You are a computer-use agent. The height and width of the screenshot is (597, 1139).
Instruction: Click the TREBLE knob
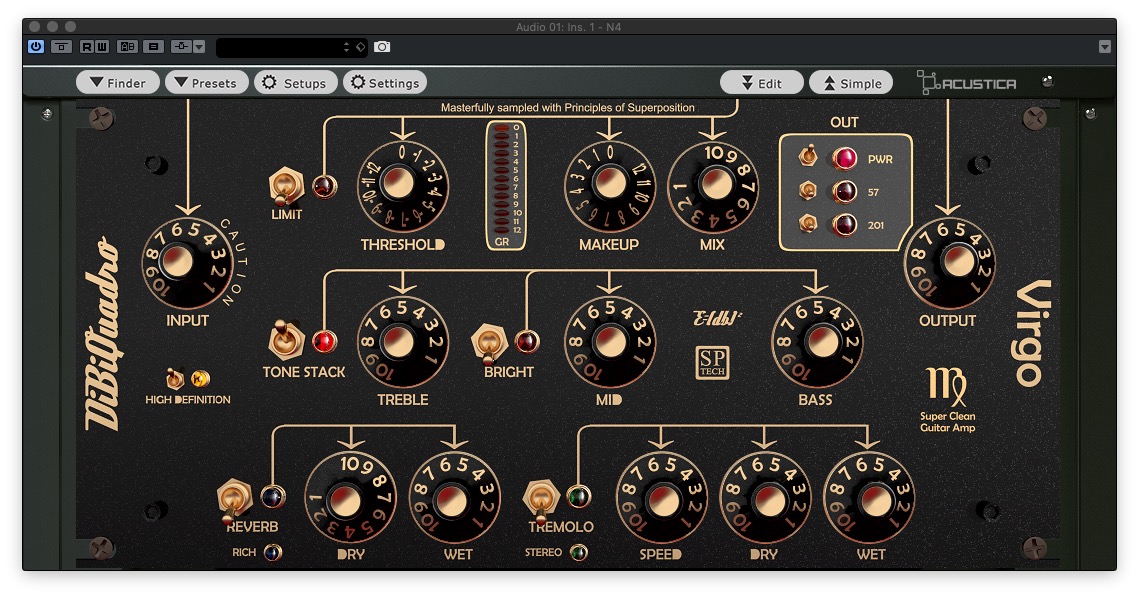click(402, 342)
